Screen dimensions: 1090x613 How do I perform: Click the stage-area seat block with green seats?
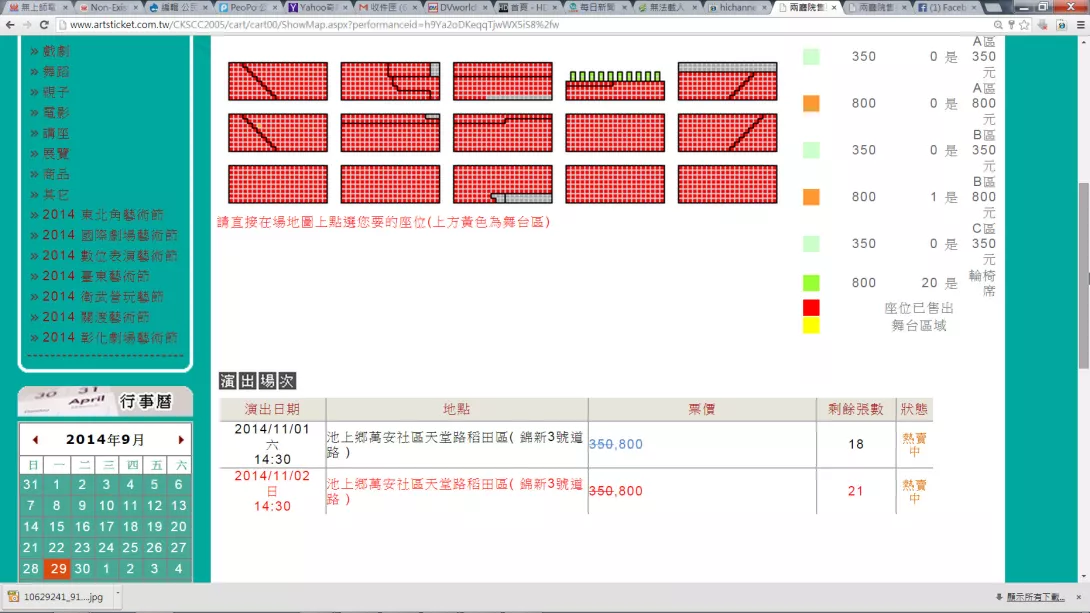pyautogui.click(x=615, y=84)
